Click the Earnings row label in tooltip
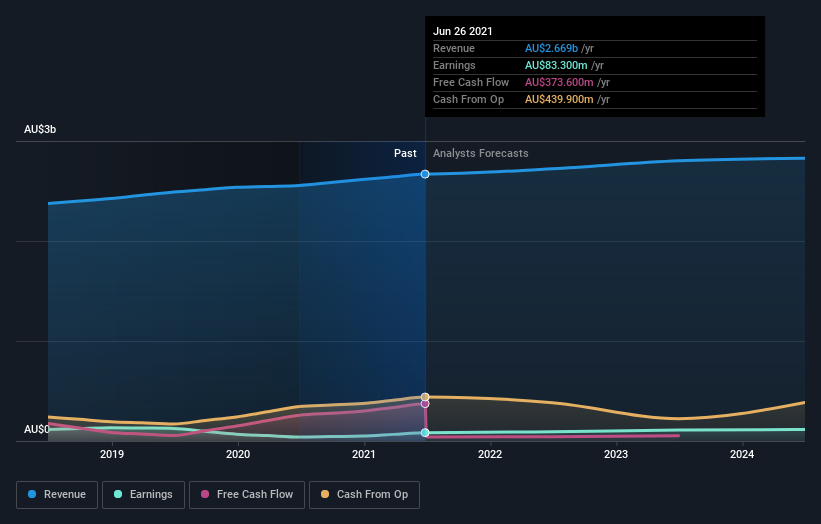Viewport: 821px width, 524px height. 454,65
